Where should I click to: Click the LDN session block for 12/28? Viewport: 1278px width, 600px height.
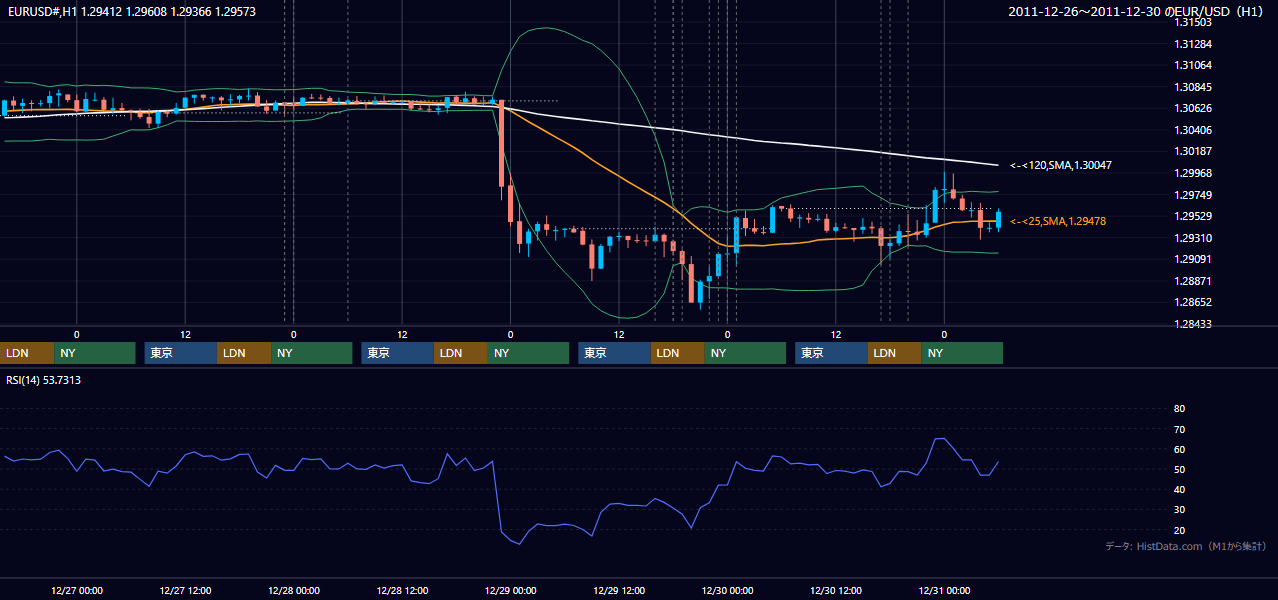pos(461,353)
